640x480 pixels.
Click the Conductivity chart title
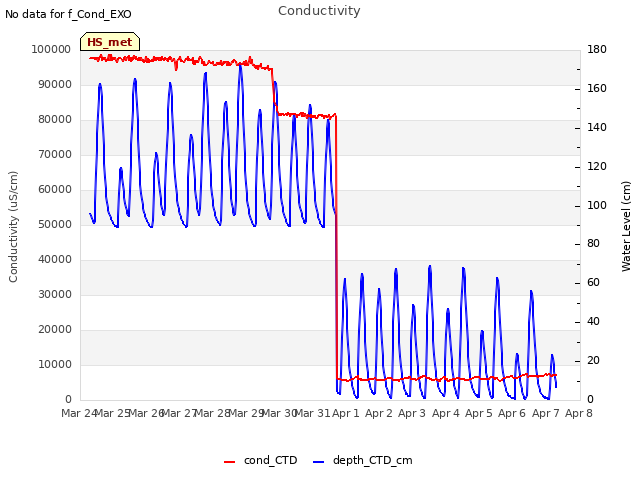click(319, 11)
